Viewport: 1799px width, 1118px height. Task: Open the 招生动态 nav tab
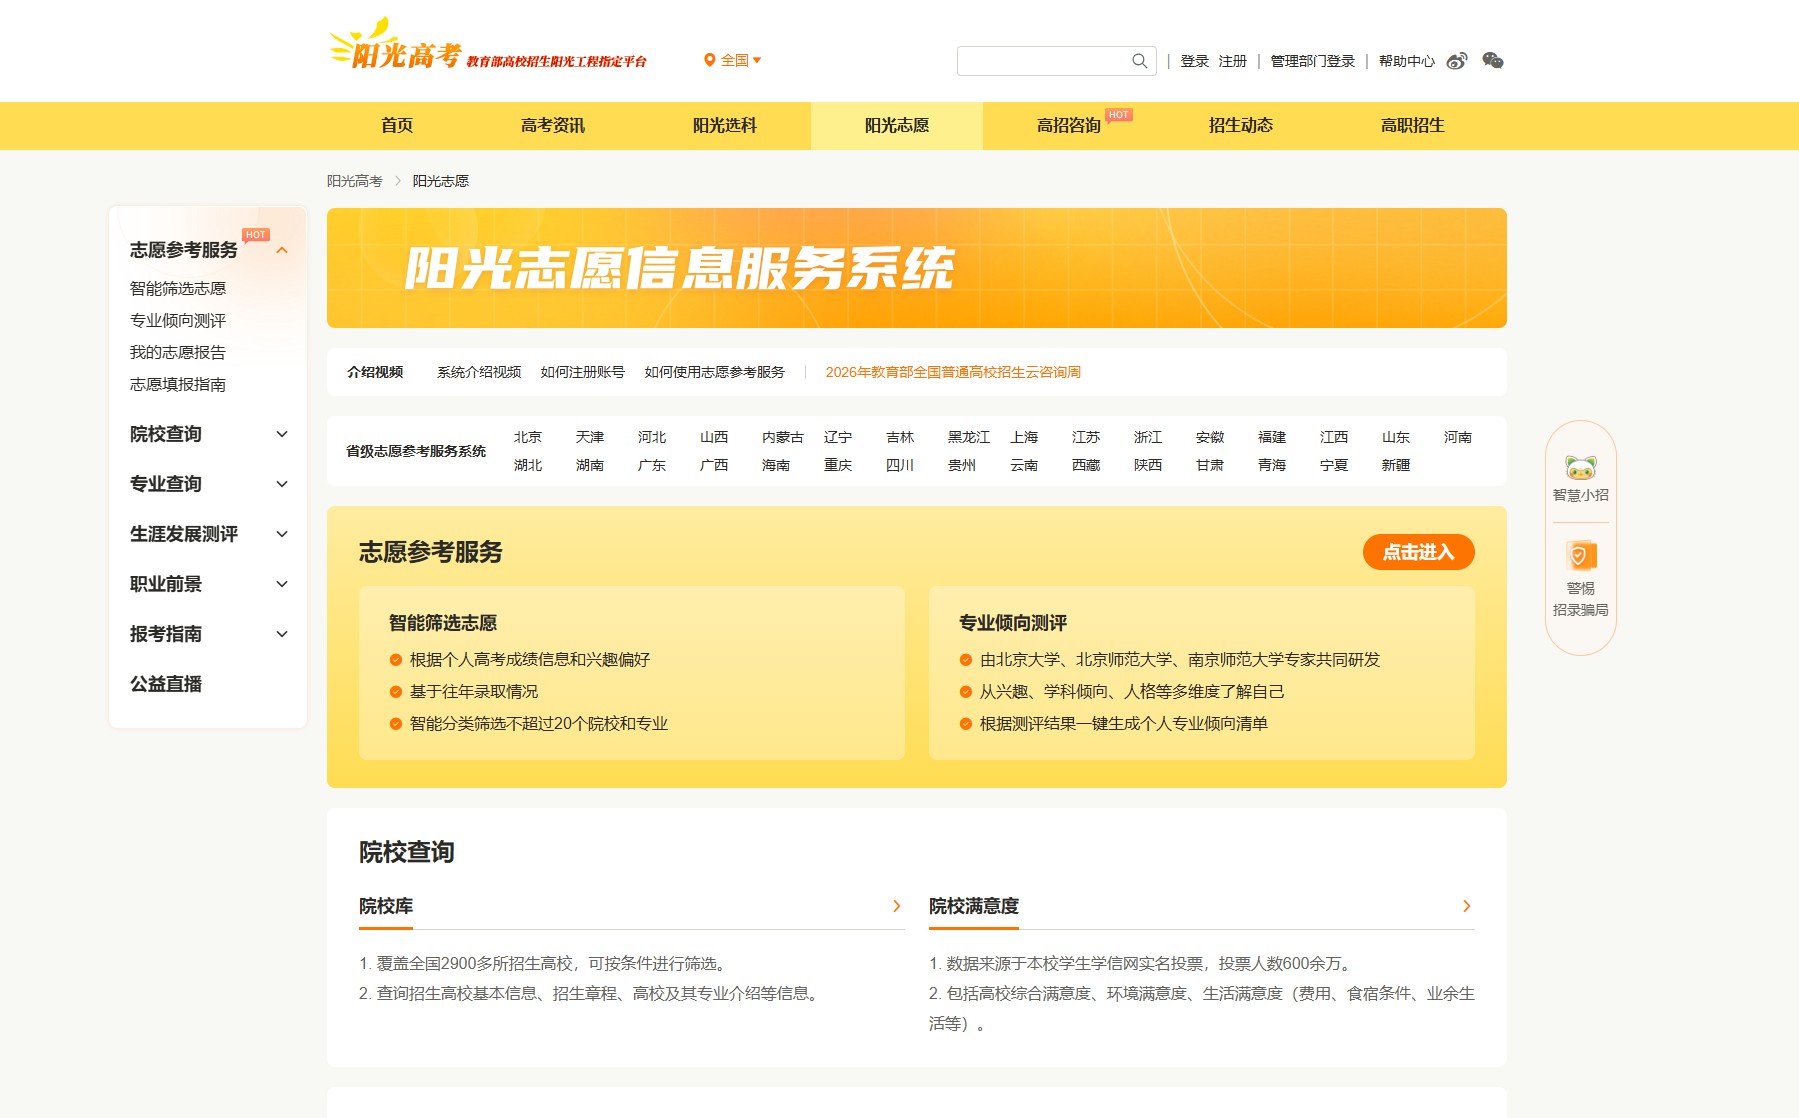(x=1241, y=126)
